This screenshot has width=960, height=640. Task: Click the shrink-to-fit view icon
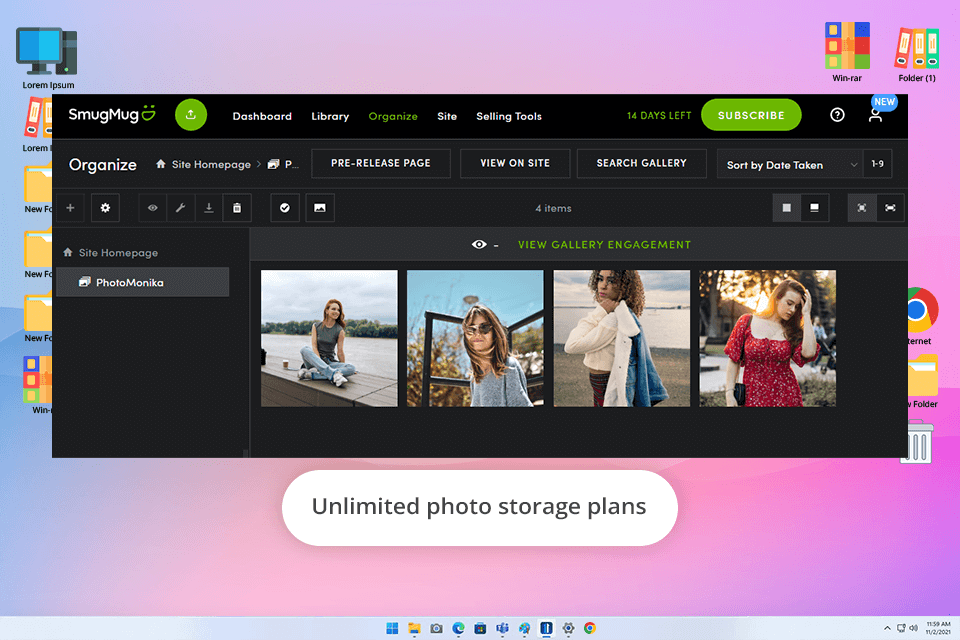pyautogui.click(x=862, y=208)
